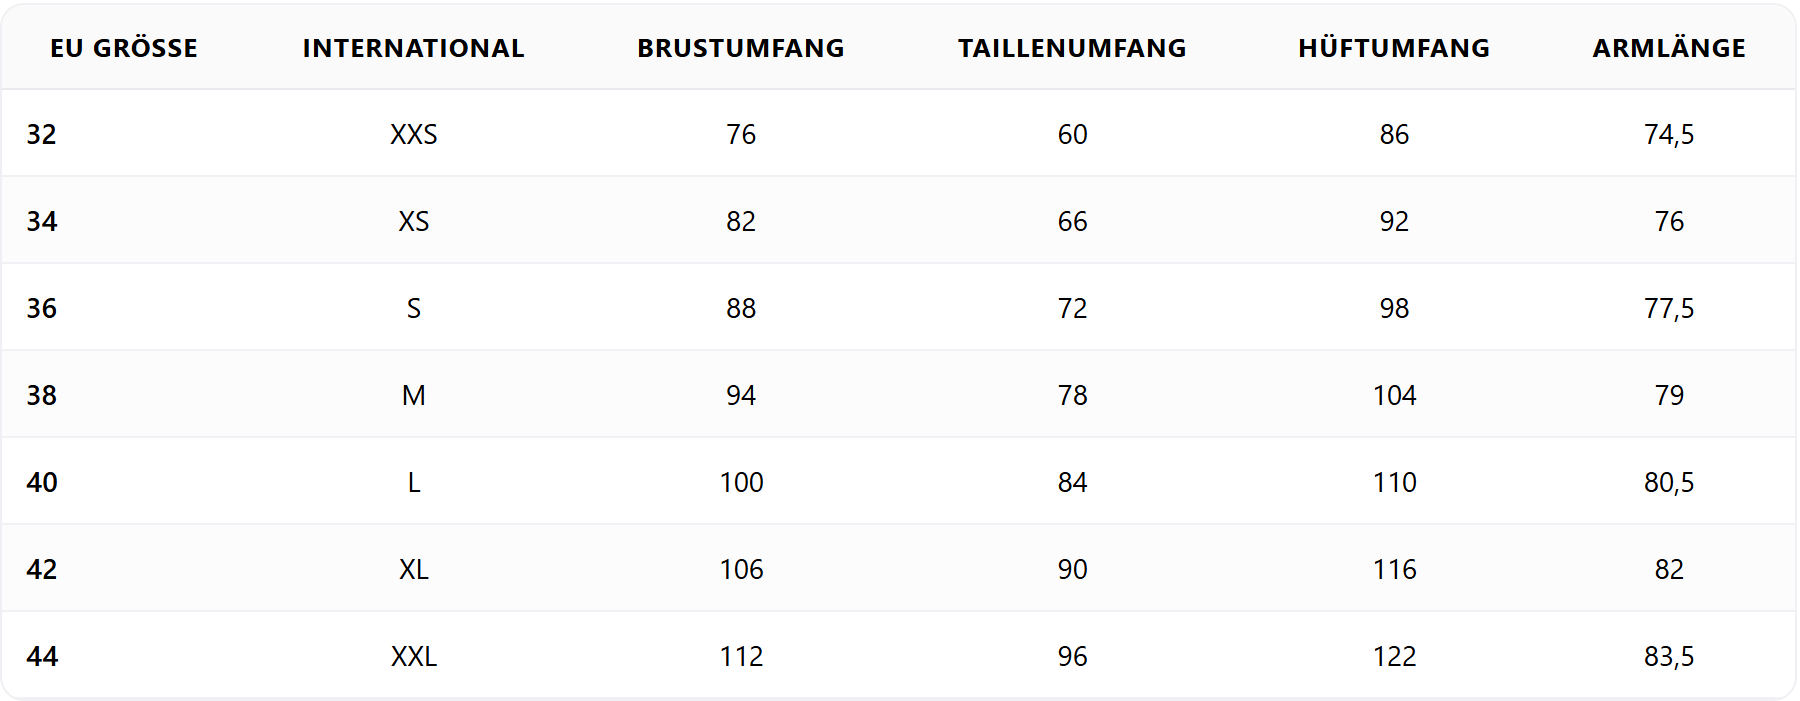1800x701 pixels.
Task: Click the EU GRÖSSE column header
Action: (124, 48)
